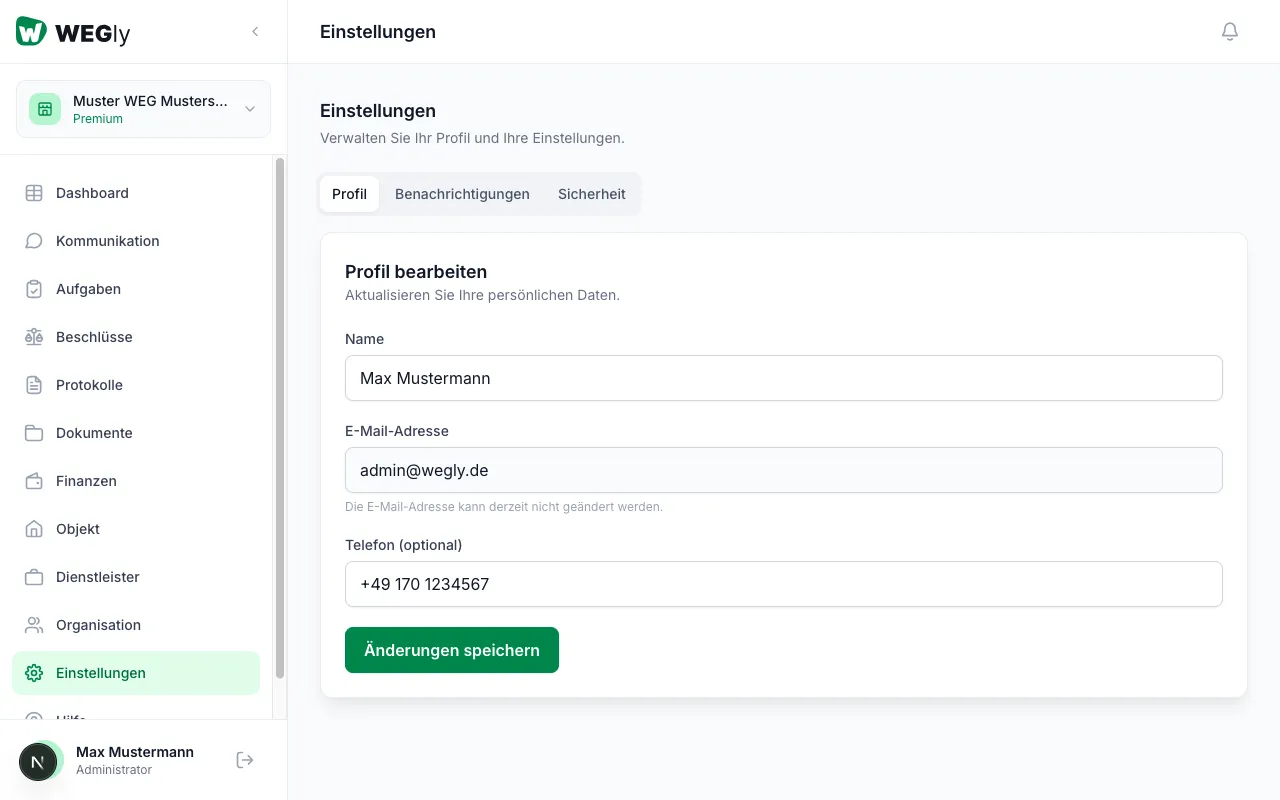Viewport: 1280px width, 800px height.
Task: Click inside the Name input field
Action: (784, 378)
